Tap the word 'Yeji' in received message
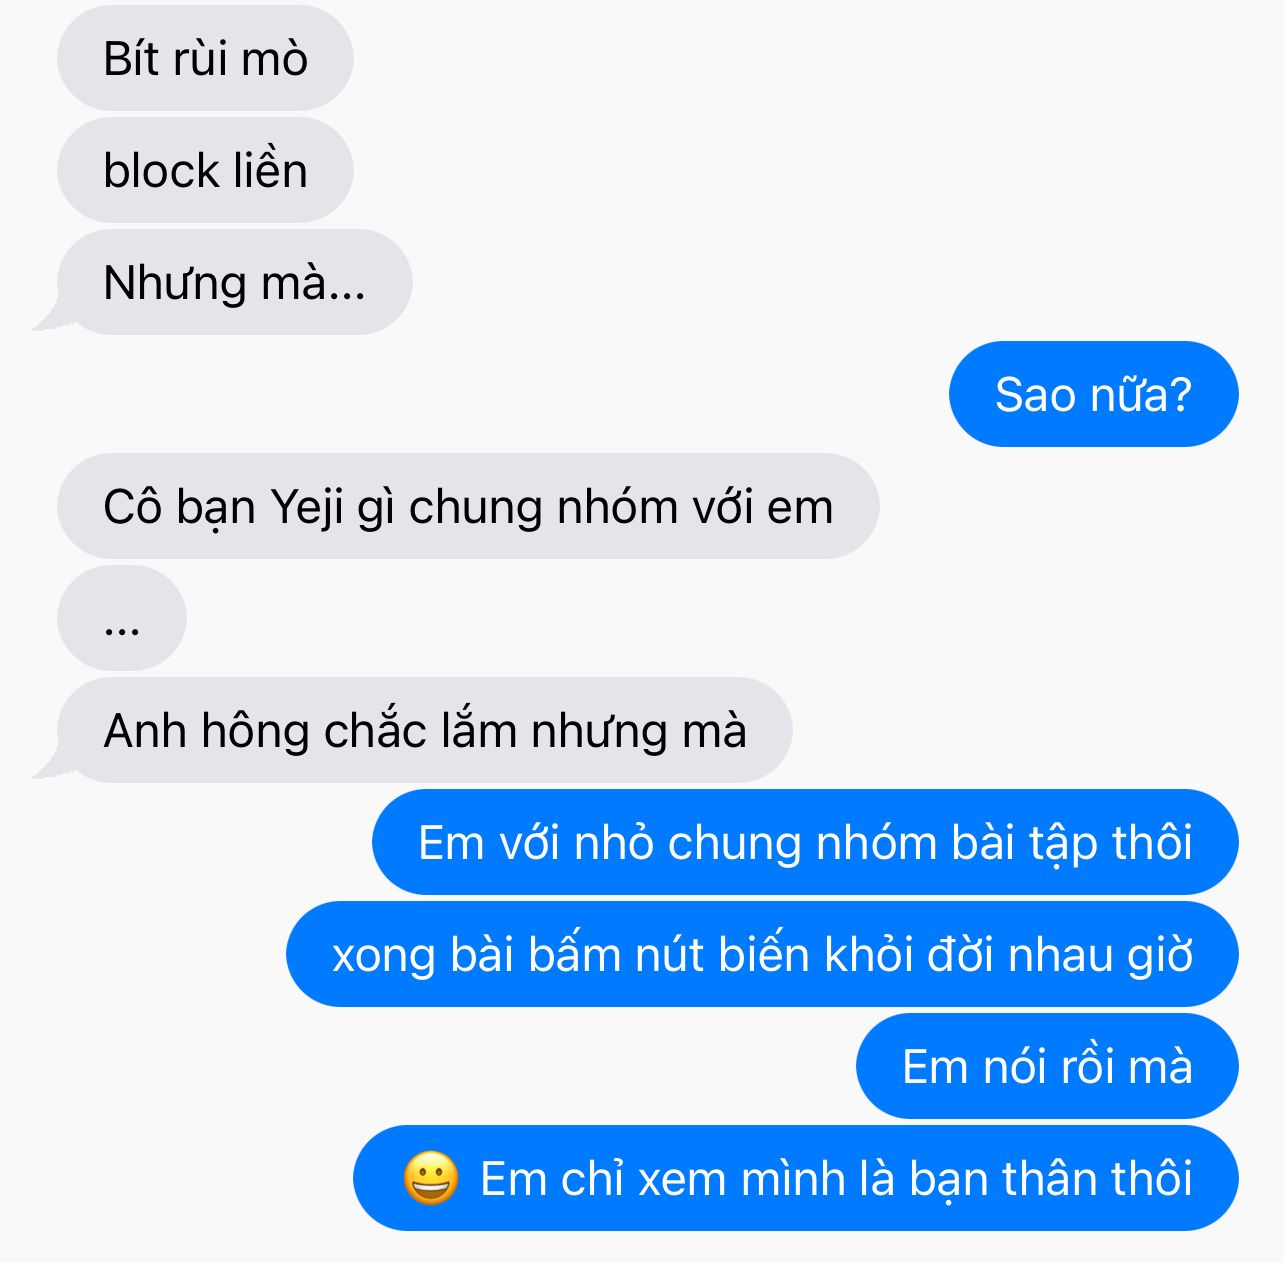The image size is (1284, 1263). 308,508
